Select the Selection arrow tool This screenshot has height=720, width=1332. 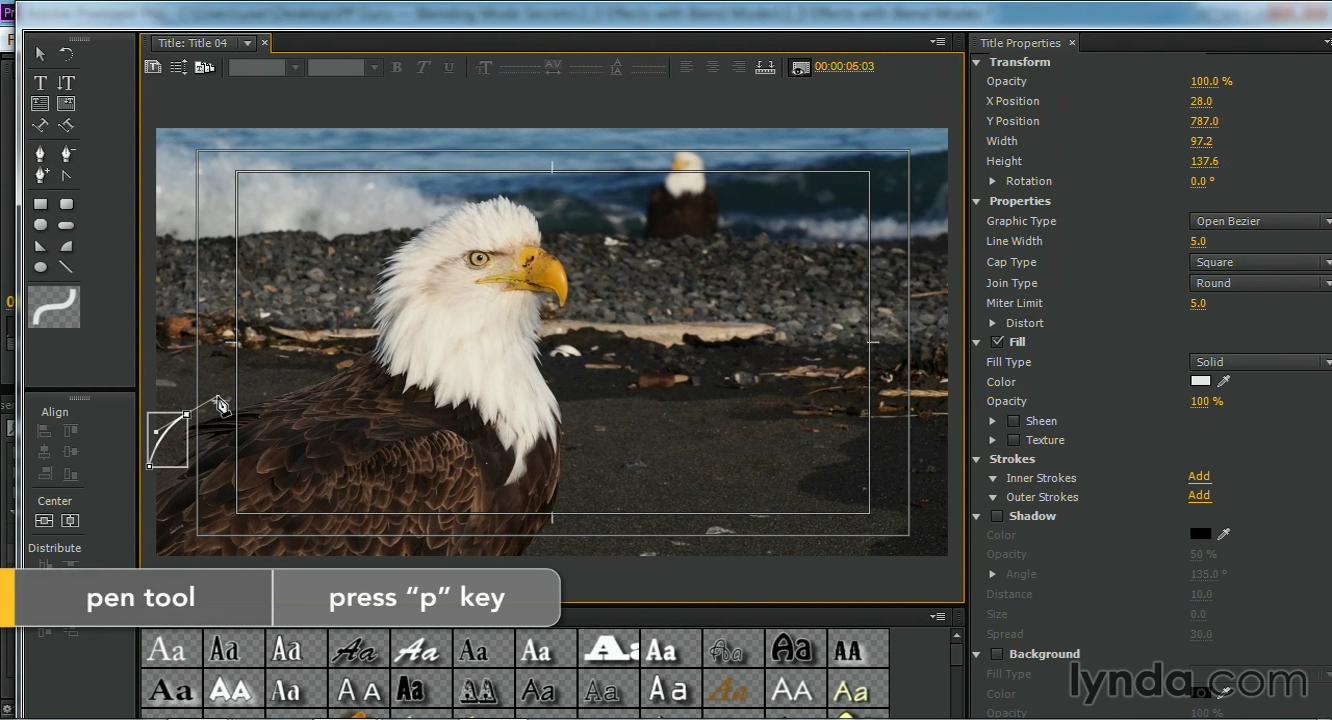click(x=40, y=54)
